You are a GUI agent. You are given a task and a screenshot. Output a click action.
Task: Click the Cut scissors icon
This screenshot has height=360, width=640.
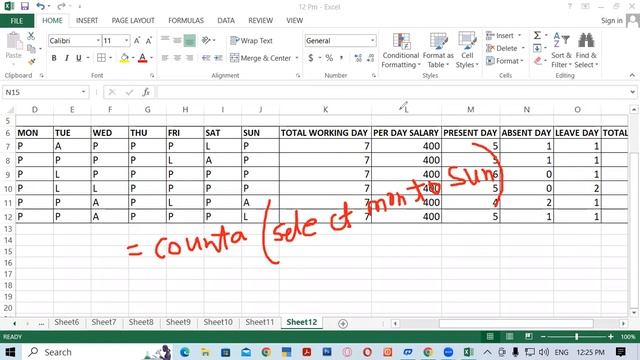(x=31, y=36)
